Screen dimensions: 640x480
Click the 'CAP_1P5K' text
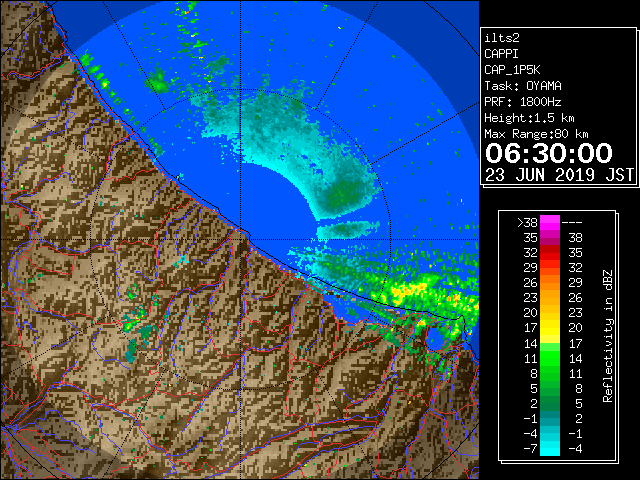[x=512, y=70]
